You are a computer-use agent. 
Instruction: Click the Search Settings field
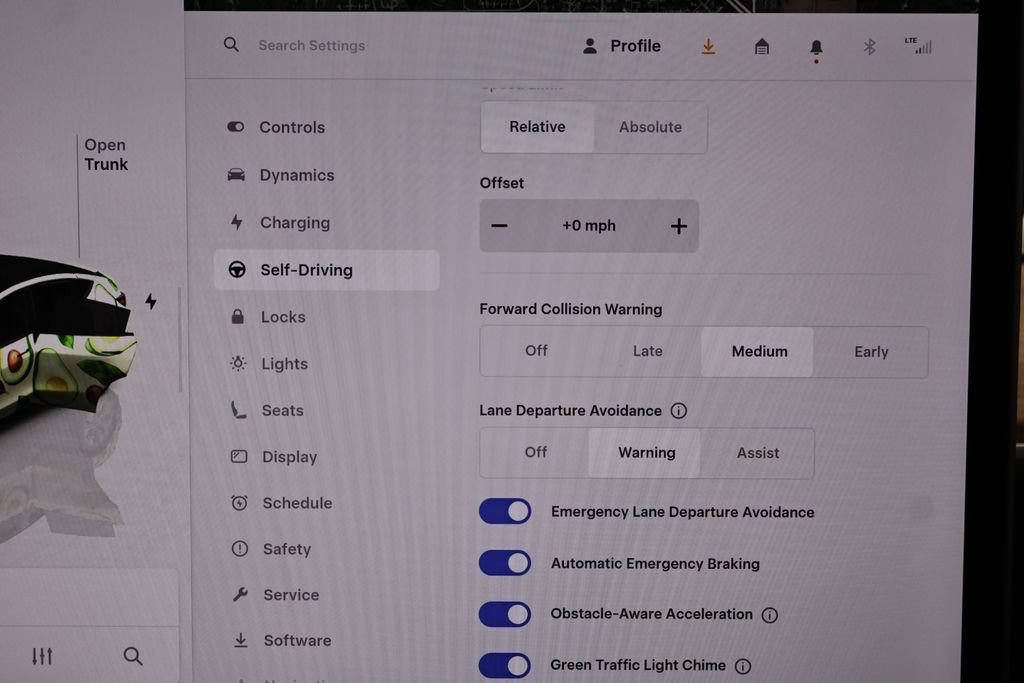[x=312, y=46]
